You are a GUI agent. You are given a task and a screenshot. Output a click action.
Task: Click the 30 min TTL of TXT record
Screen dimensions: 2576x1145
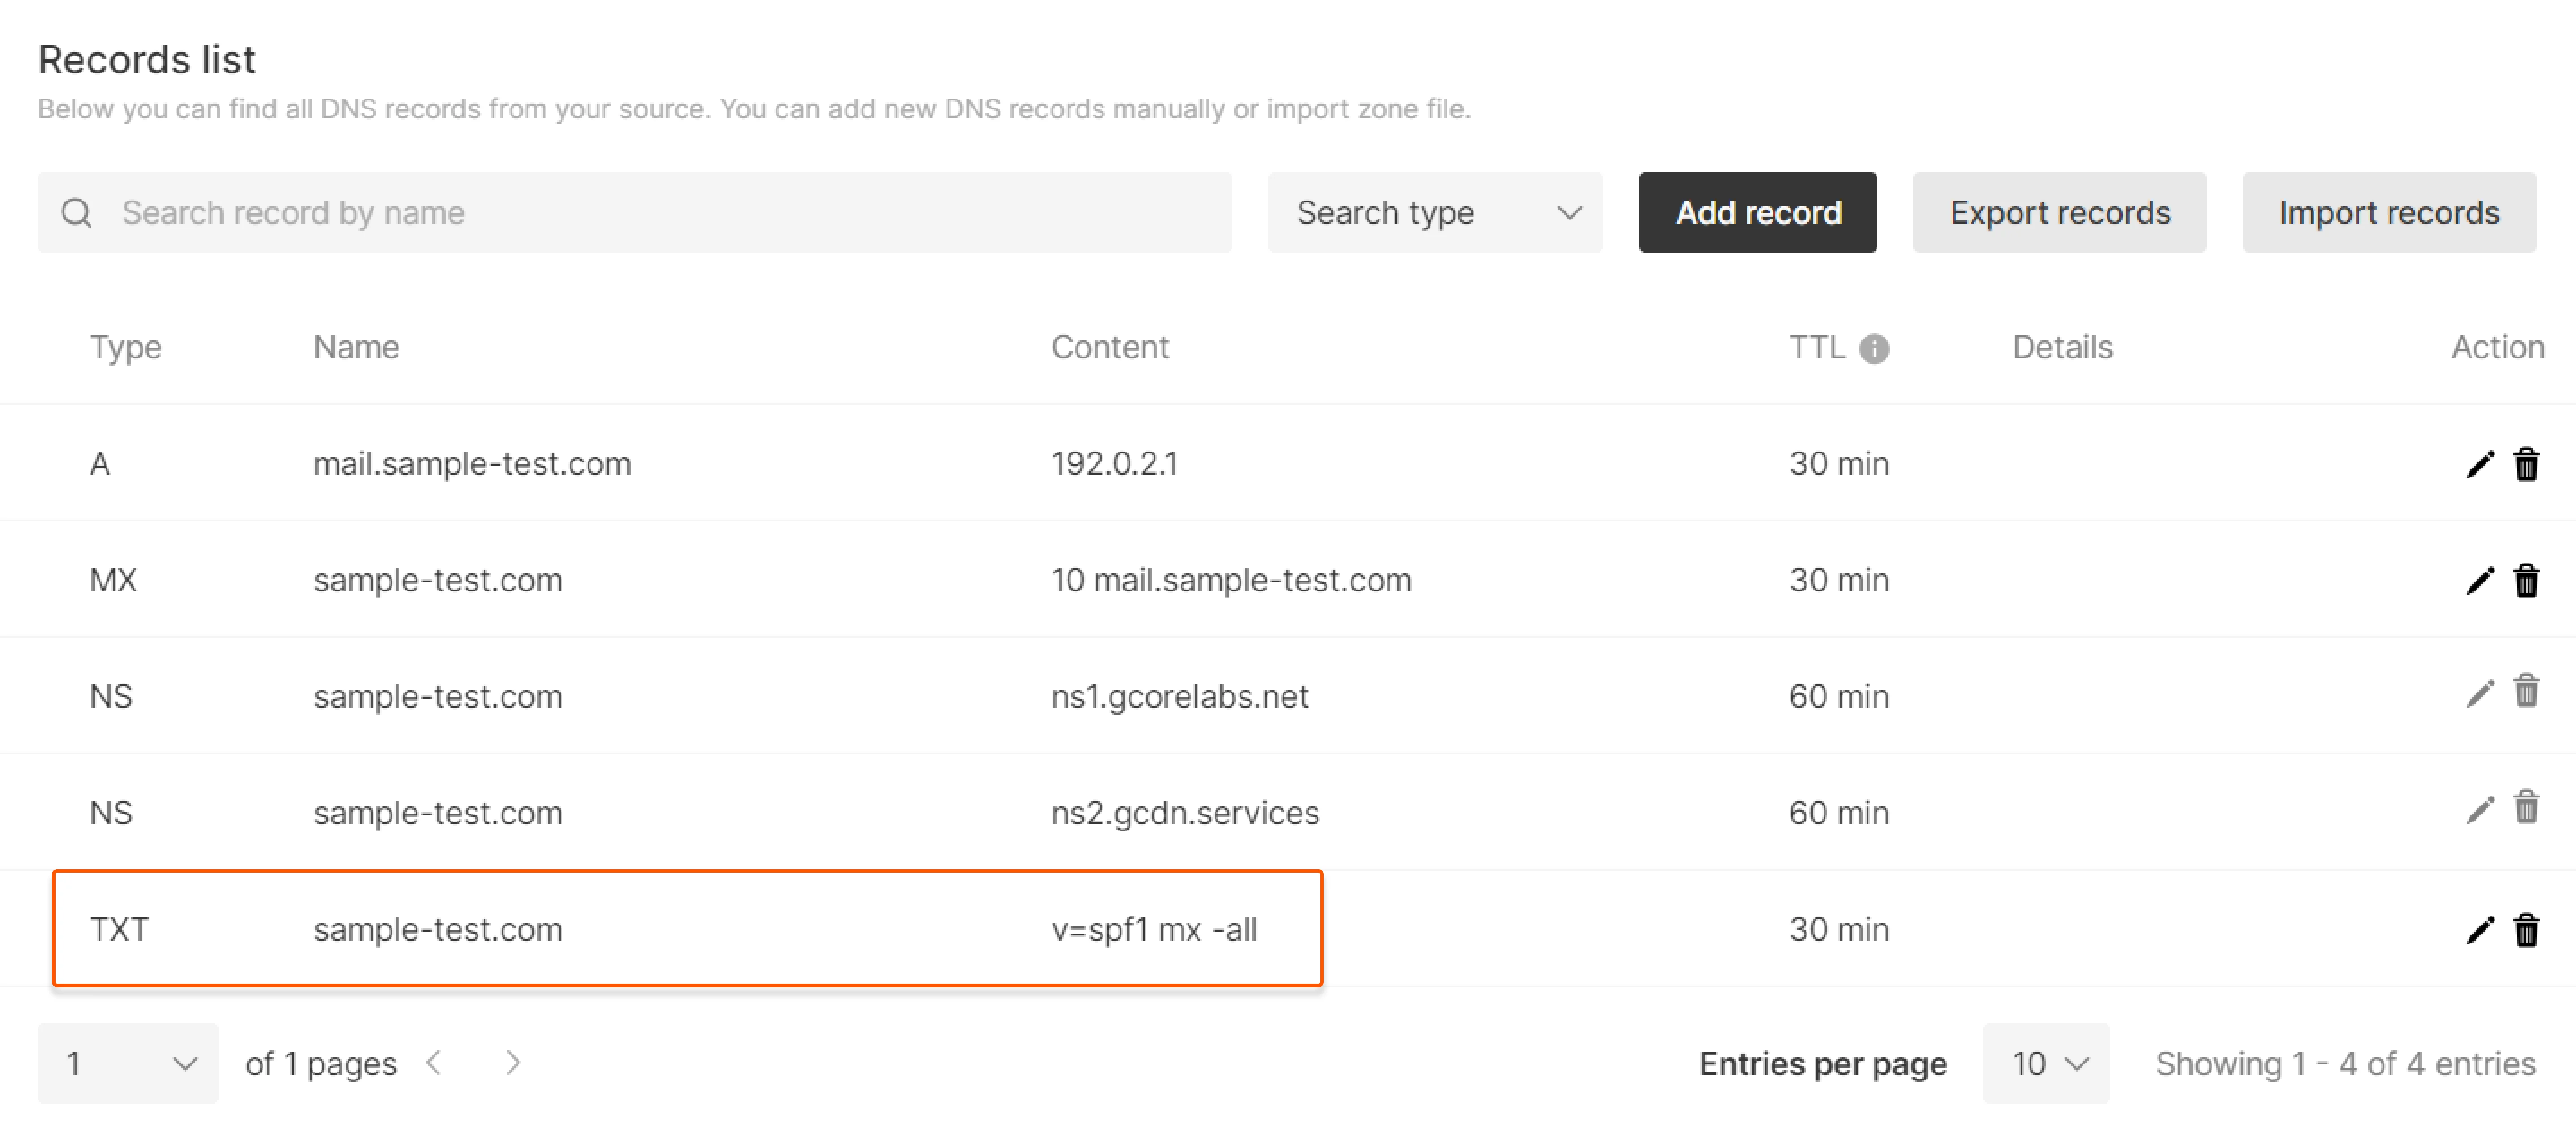1839,930
